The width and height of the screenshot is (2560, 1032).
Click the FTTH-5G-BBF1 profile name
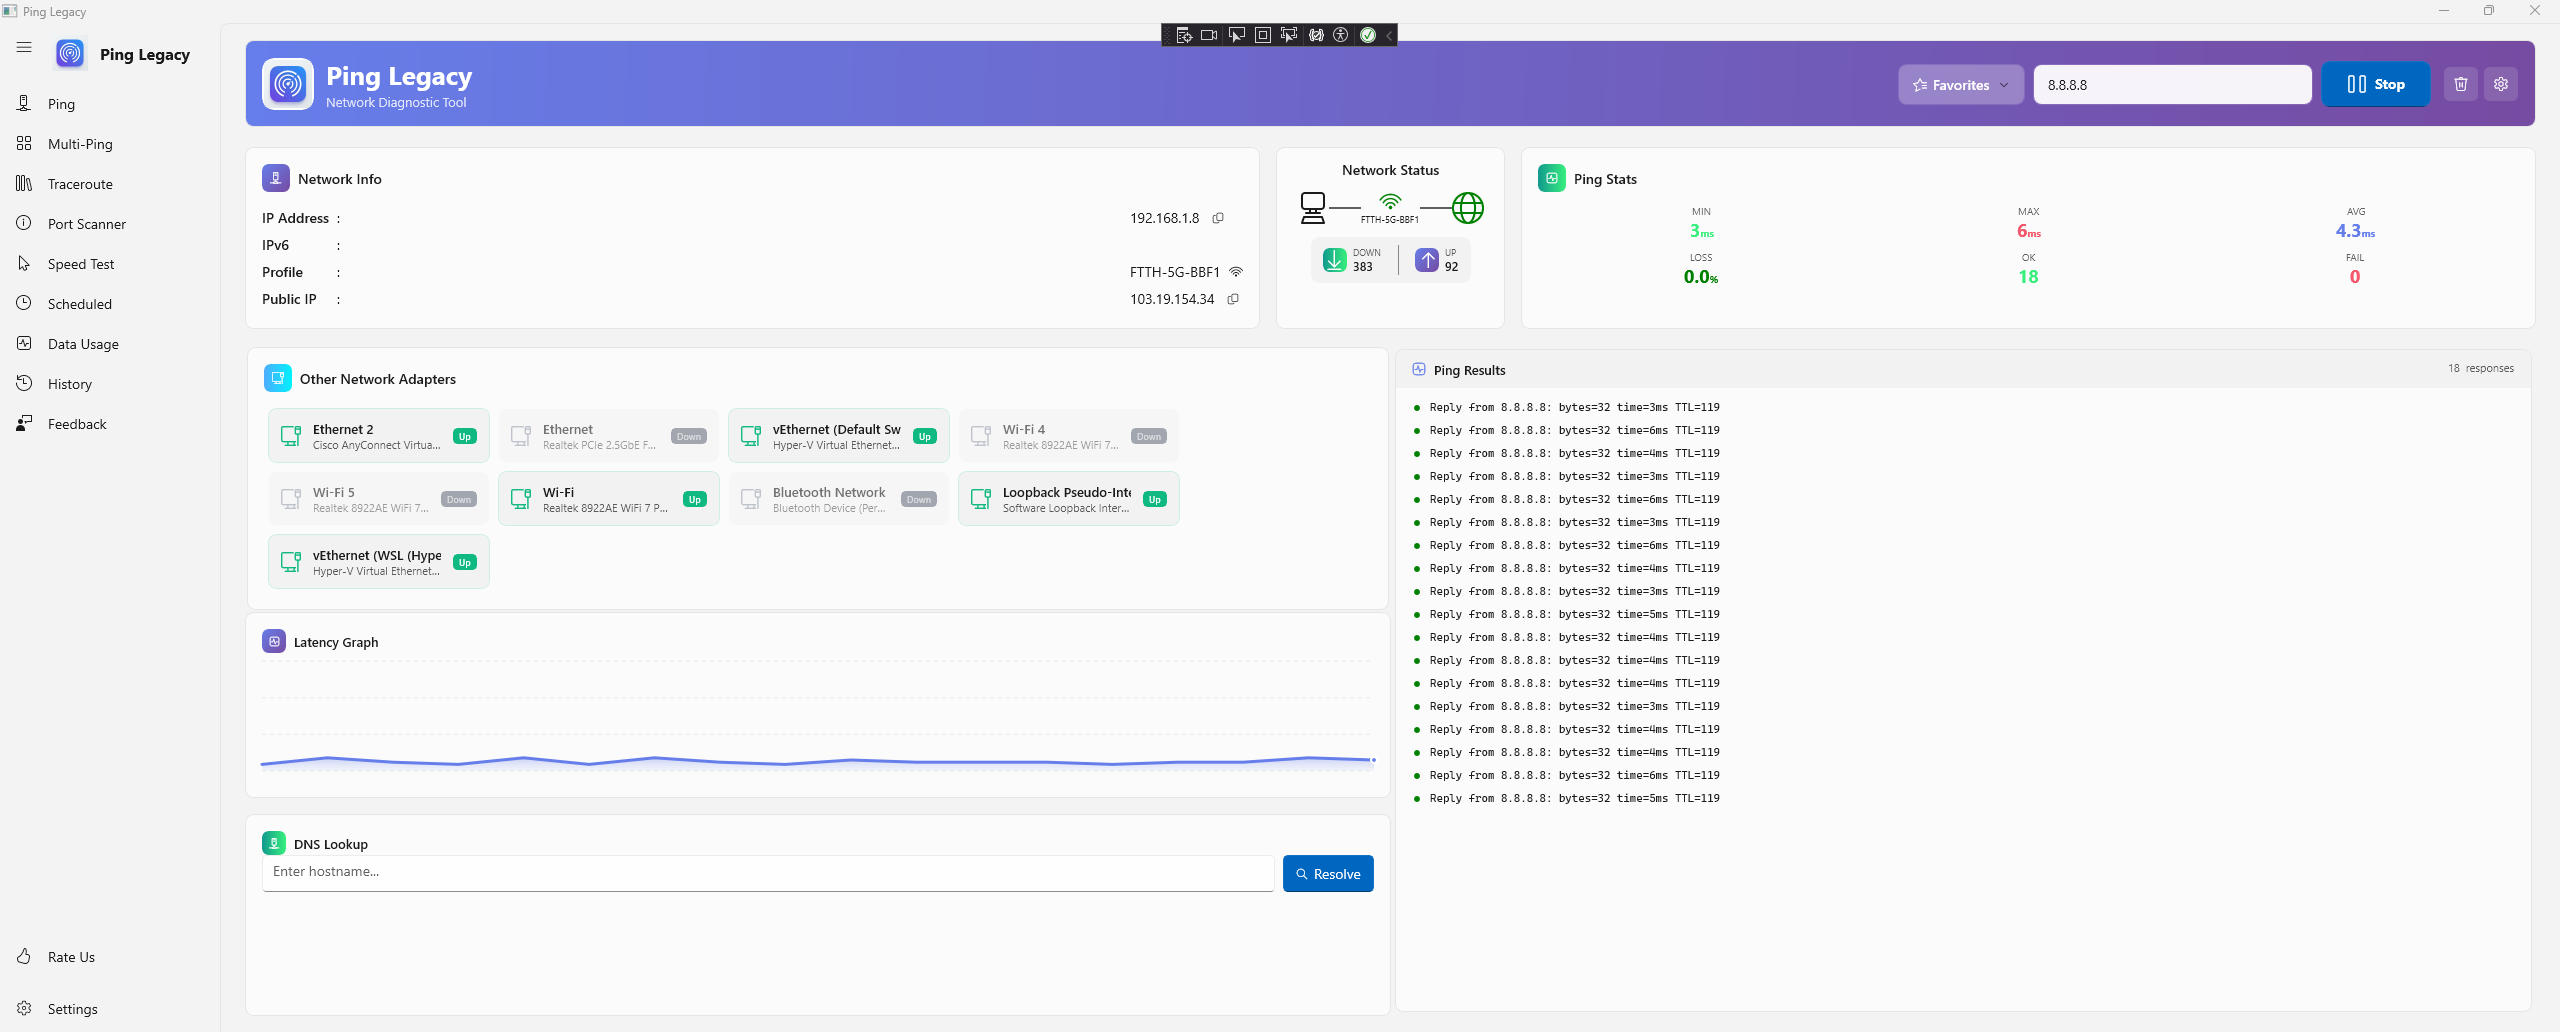1175,272
